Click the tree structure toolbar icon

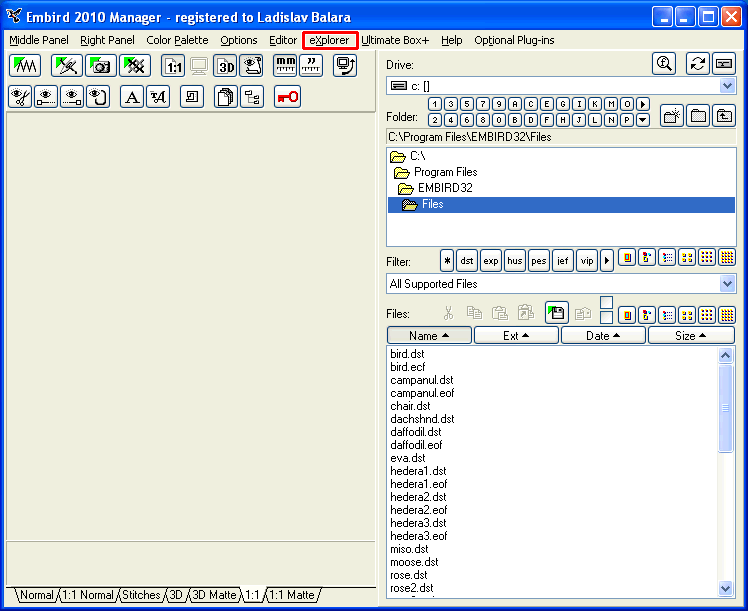252,97
